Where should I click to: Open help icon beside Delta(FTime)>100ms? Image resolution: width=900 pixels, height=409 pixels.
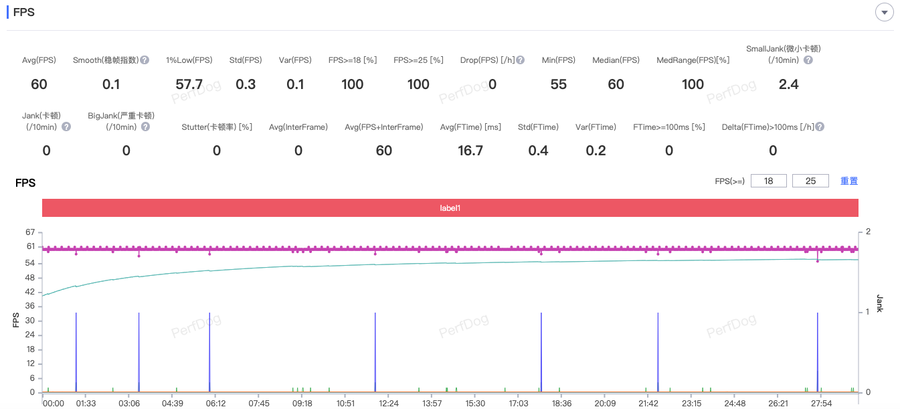point(820,127)
